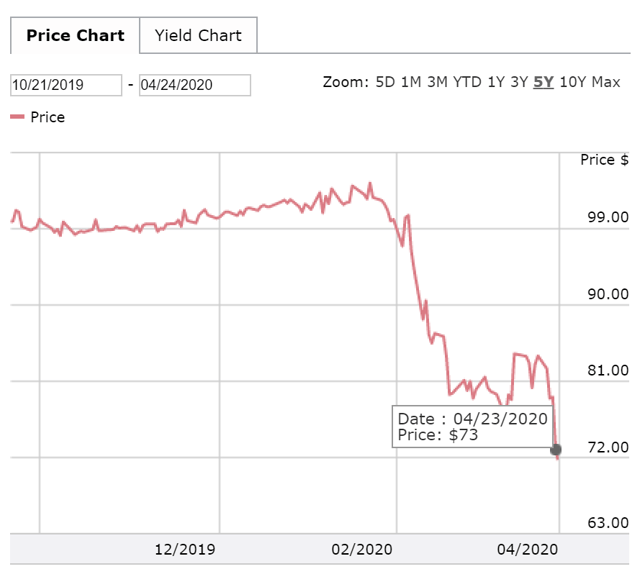Select 1Y zoom range
This screenshot has width=640, height=587.
pos(496,82)
